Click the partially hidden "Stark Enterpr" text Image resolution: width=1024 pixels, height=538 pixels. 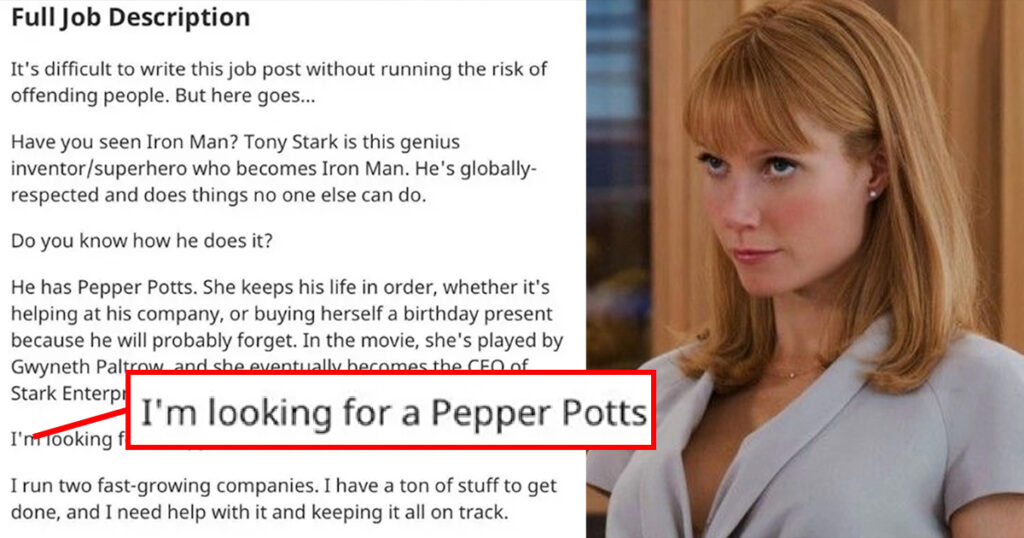tap(68, 394)
